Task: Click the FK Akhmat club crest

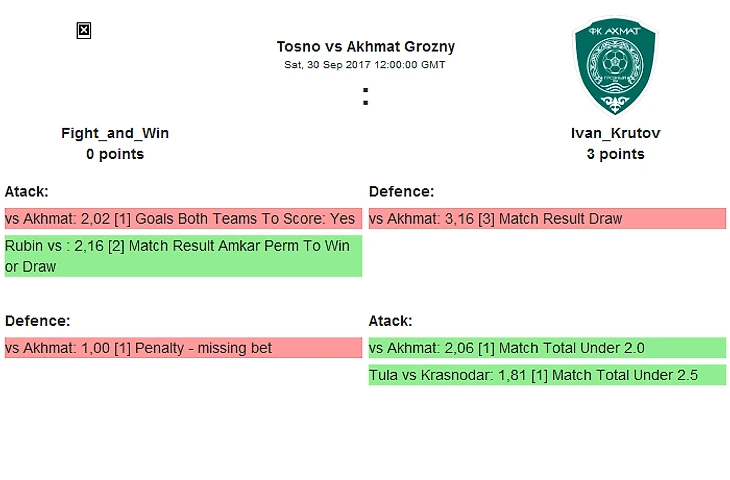Action: pos(615,66)
